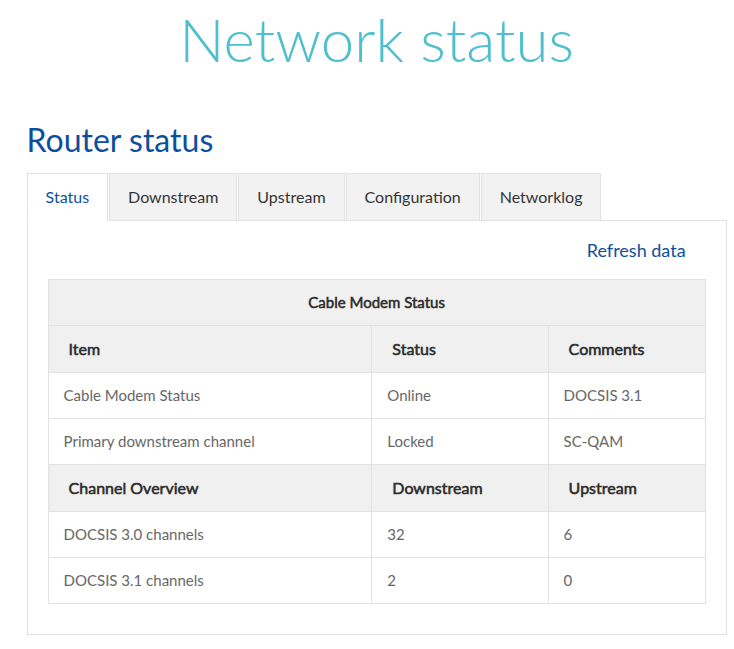Open the Networklog tab
The height and width of the screenshot is (649, 734).
(x=541, y=197)
